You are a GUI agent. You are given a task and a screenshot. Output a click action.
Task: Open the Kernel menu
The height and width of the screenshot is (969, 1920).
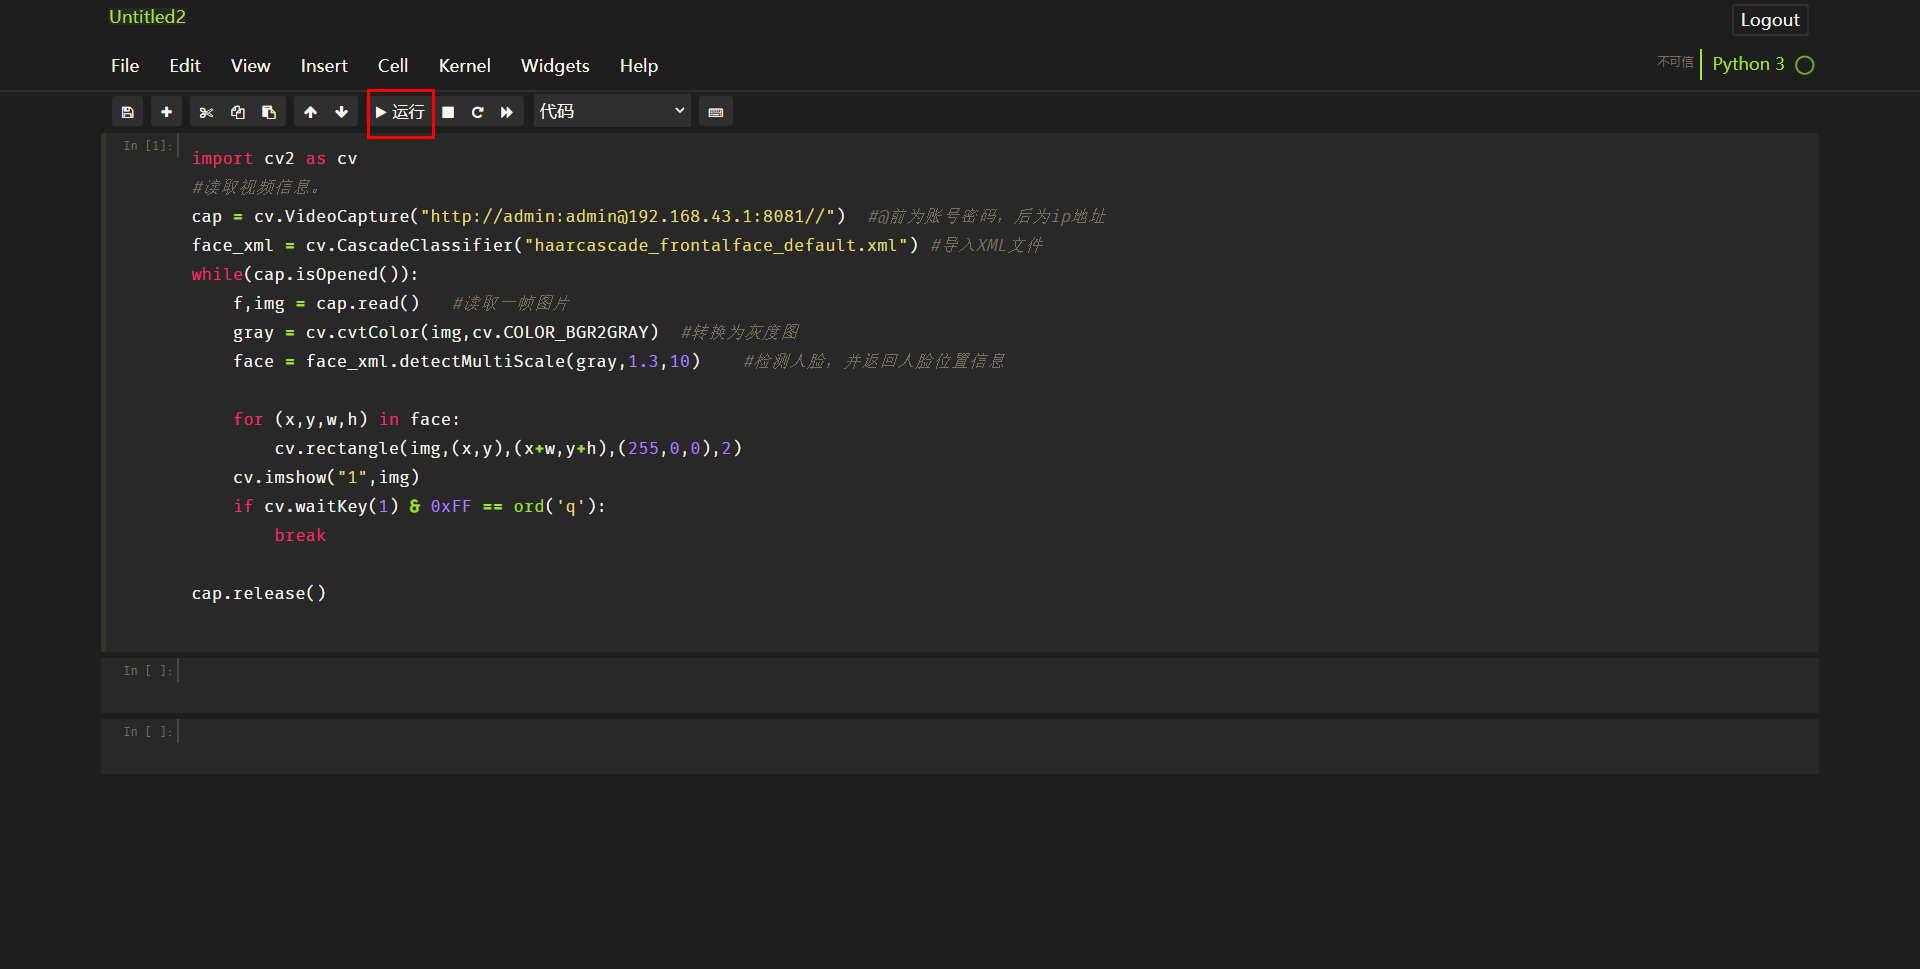pos(464,66)
